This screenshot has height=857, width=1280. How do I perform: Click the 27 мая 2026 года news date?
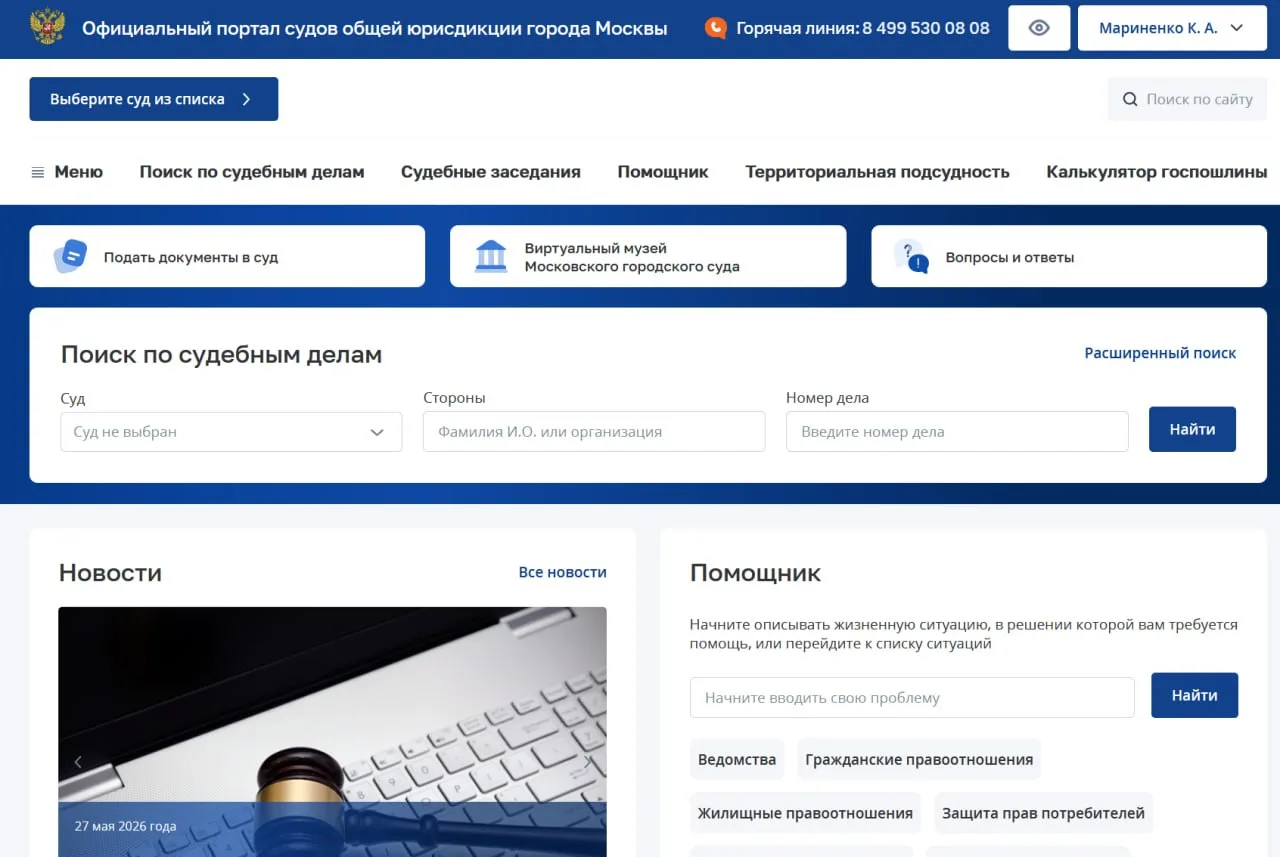tap(125, 826)
